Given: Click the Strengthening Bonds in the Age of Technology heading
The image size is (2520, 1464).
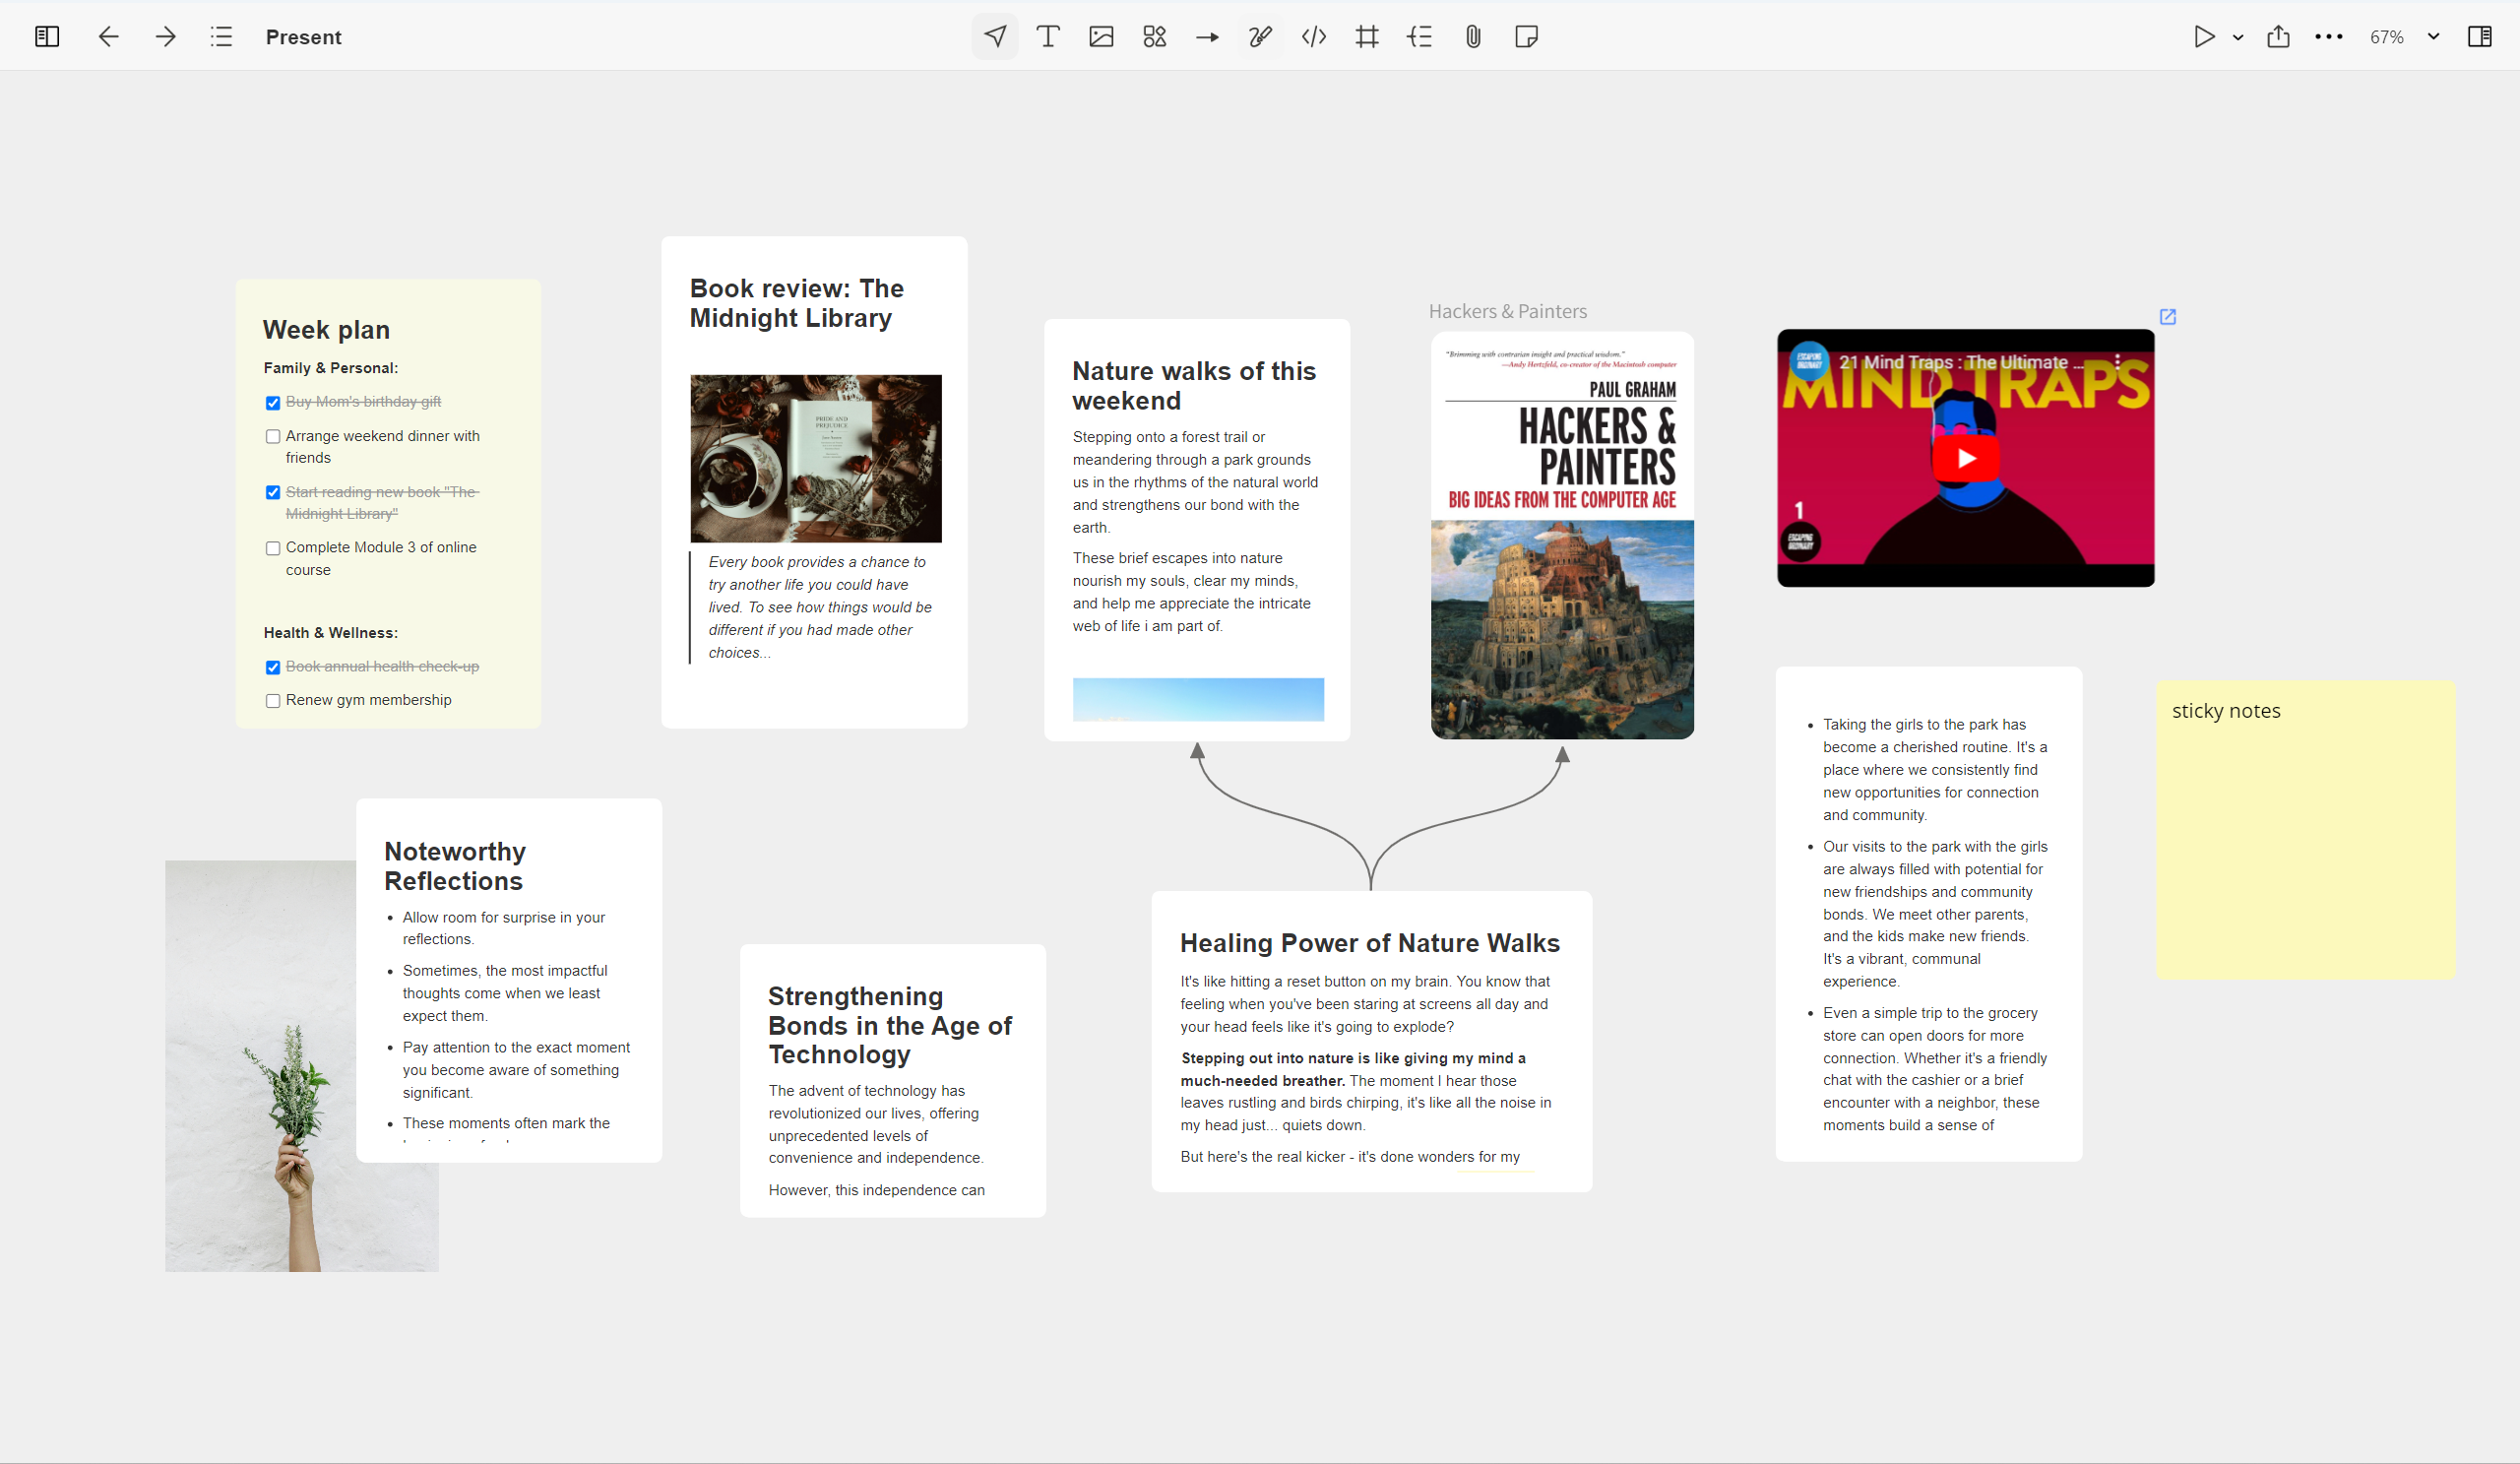Looking at the screenshot, I should (x=890, y=1025).
